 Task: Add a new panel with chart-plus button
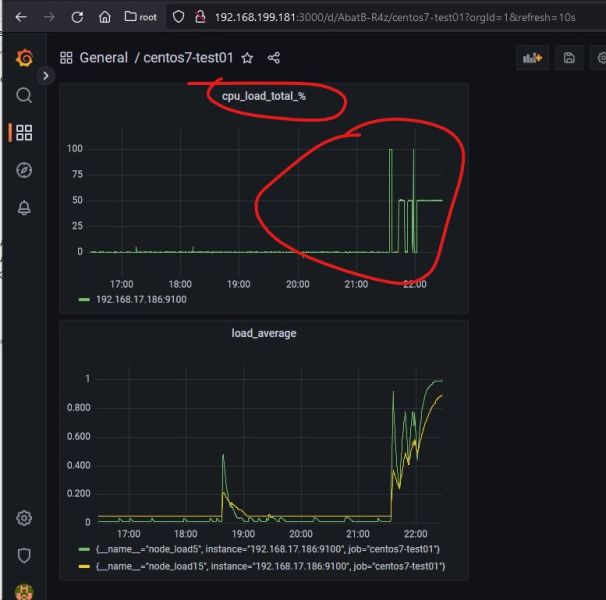pyautogui.click(x=533, y=58)
